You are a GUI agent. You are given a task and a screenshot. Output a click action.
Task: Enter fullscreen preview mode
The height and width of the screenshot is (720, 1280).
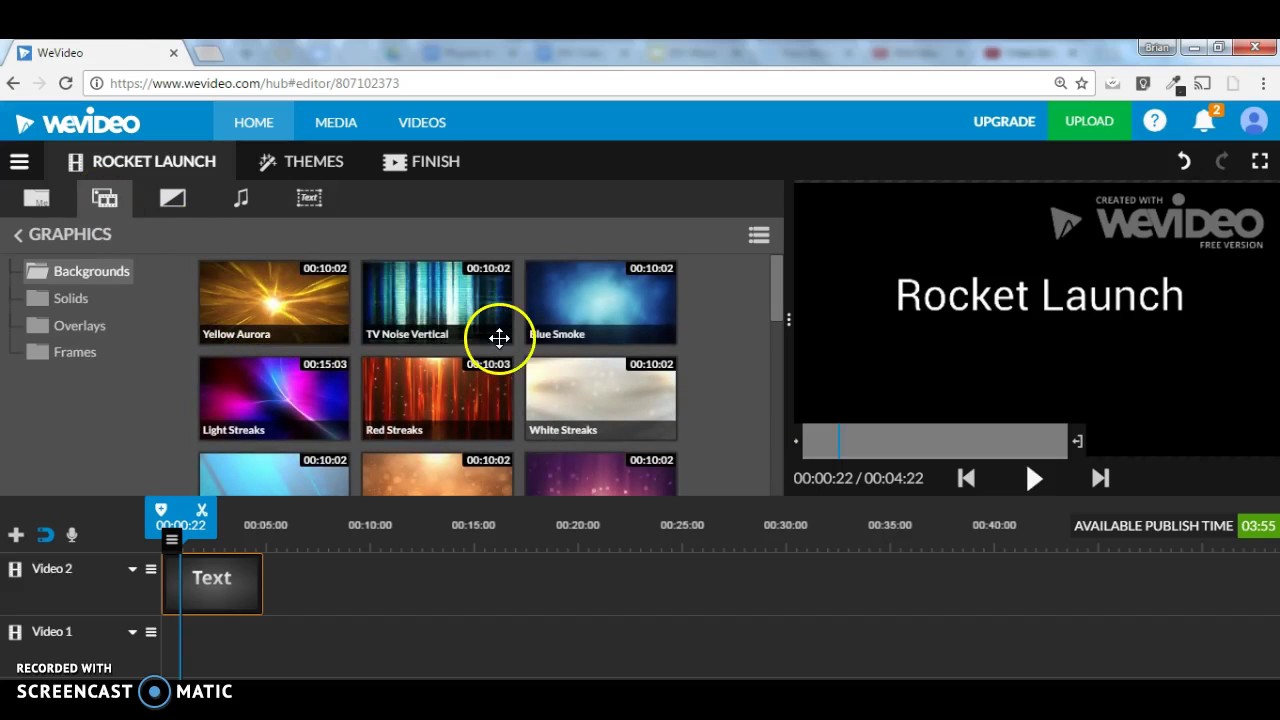tap(1259, 161)
